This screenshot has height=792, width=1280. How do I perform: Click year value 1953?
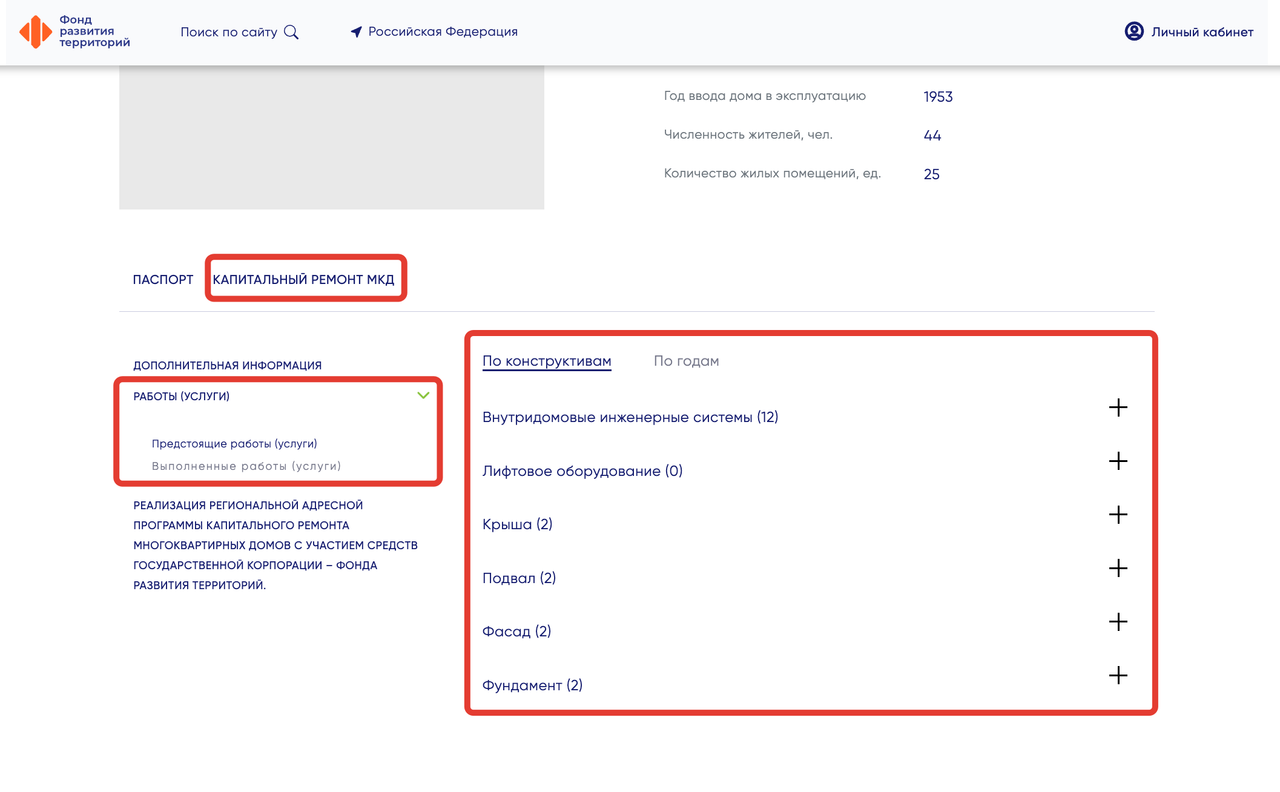(938, 97)
